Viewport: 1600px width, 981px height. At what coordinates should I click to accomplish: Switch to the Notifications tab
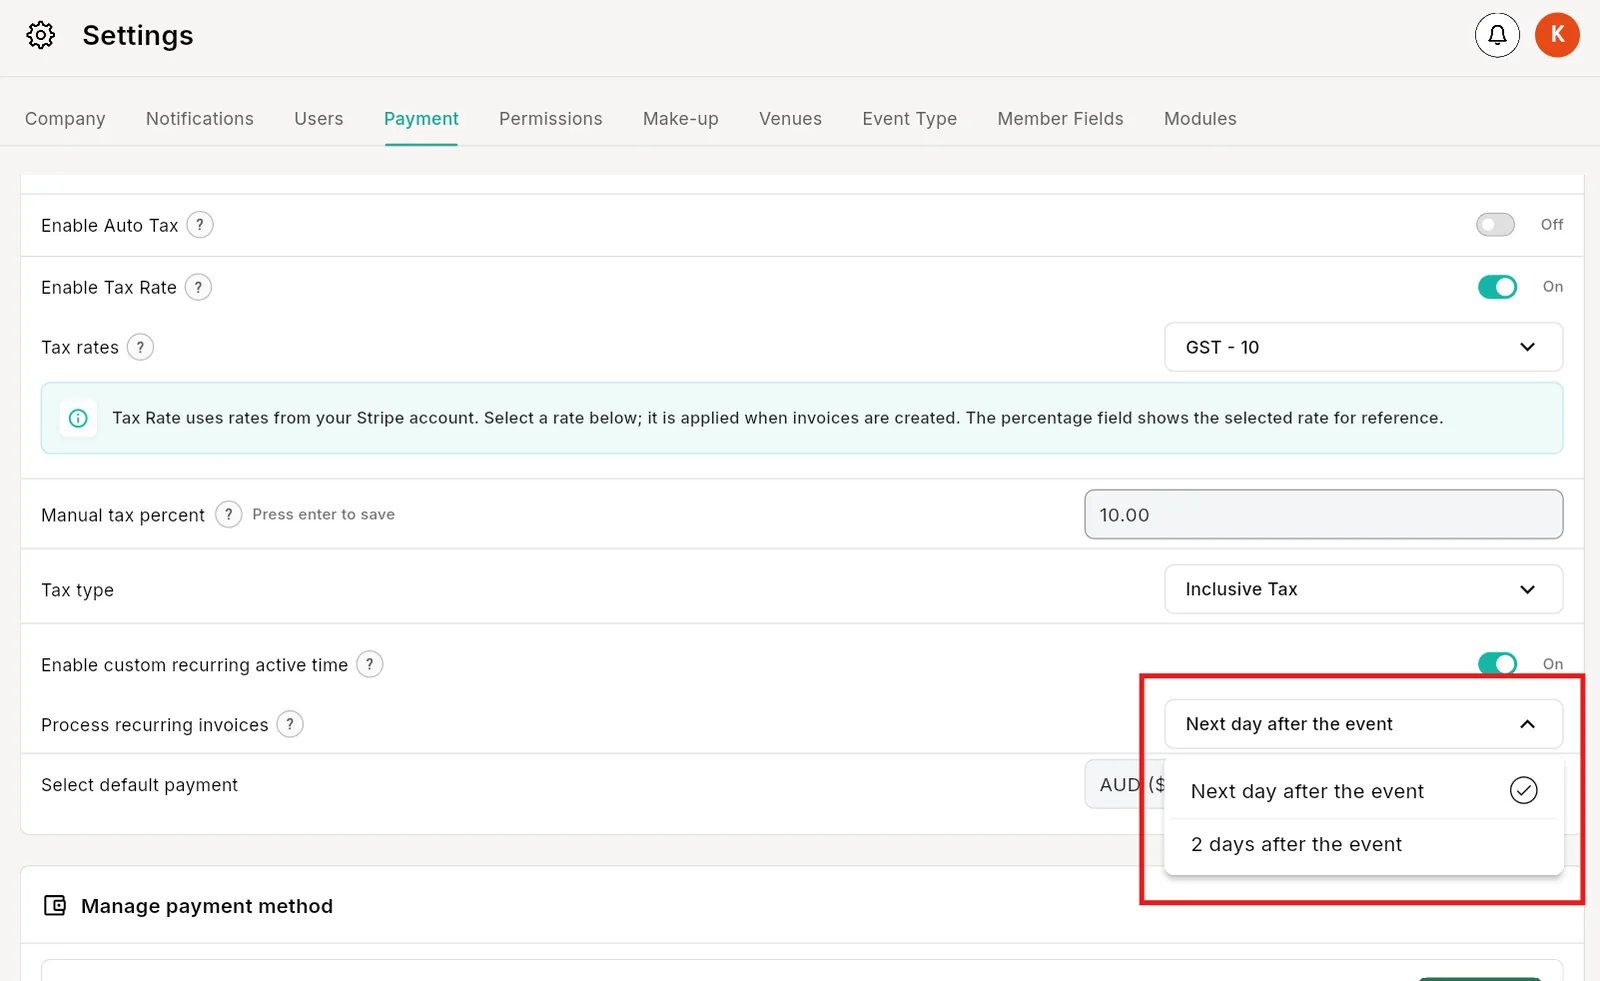click(x=200, y=118)
